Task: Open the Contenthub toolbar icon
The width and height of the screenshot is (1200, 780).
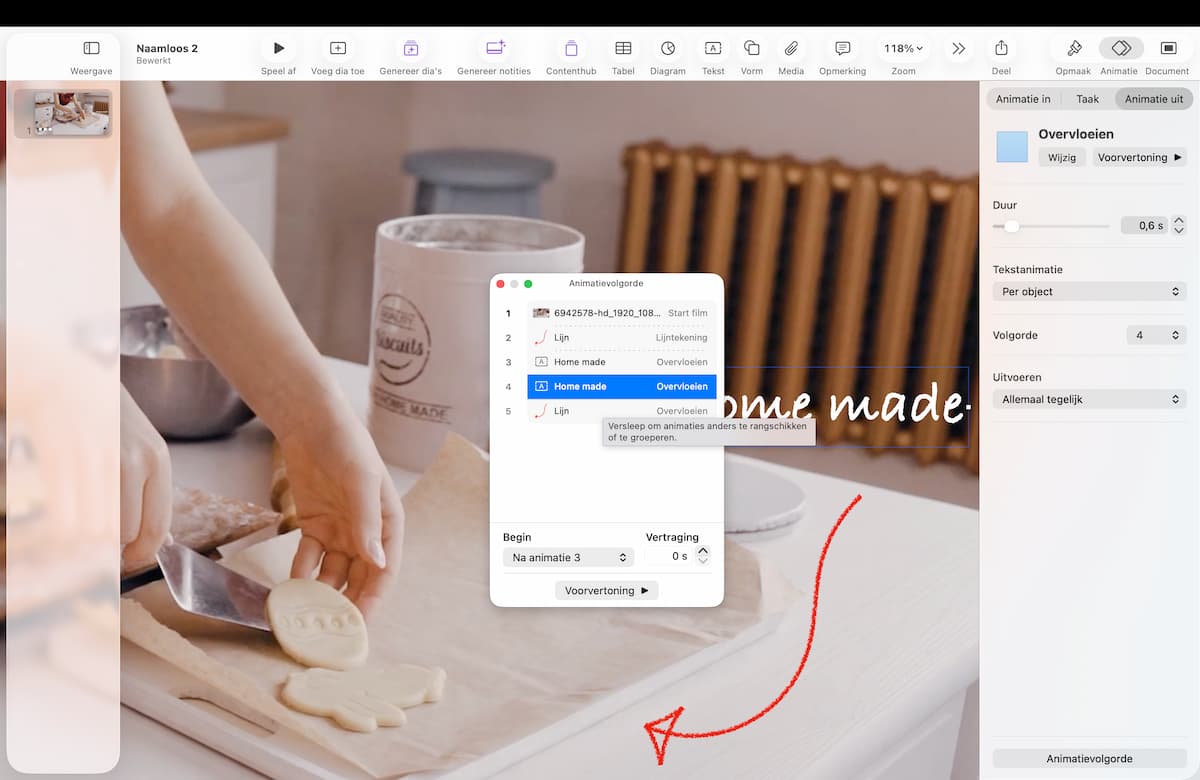Action: click(x=571, y=48)
